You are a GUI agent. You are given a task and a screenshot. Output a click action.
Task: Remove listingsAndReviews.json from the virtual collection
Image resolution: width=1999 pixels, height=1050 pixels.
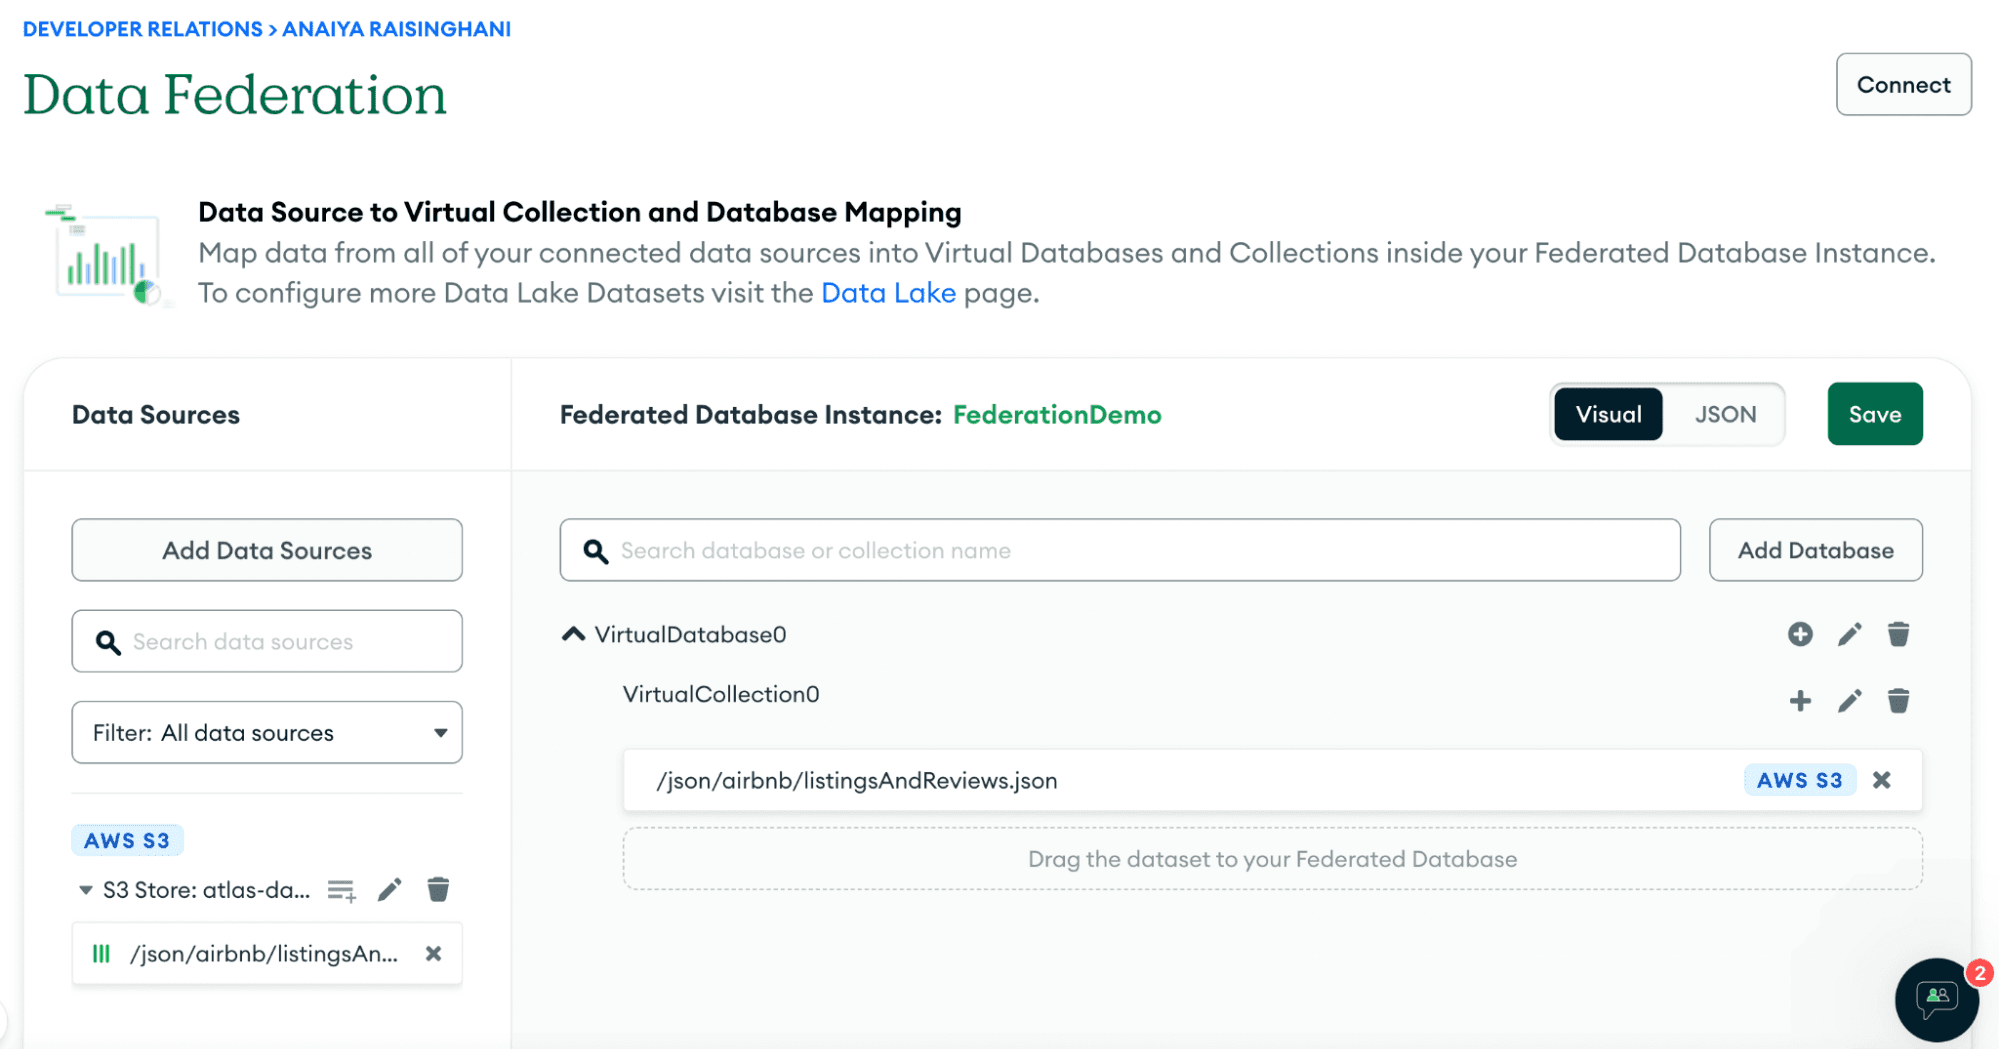point(1881,780)
